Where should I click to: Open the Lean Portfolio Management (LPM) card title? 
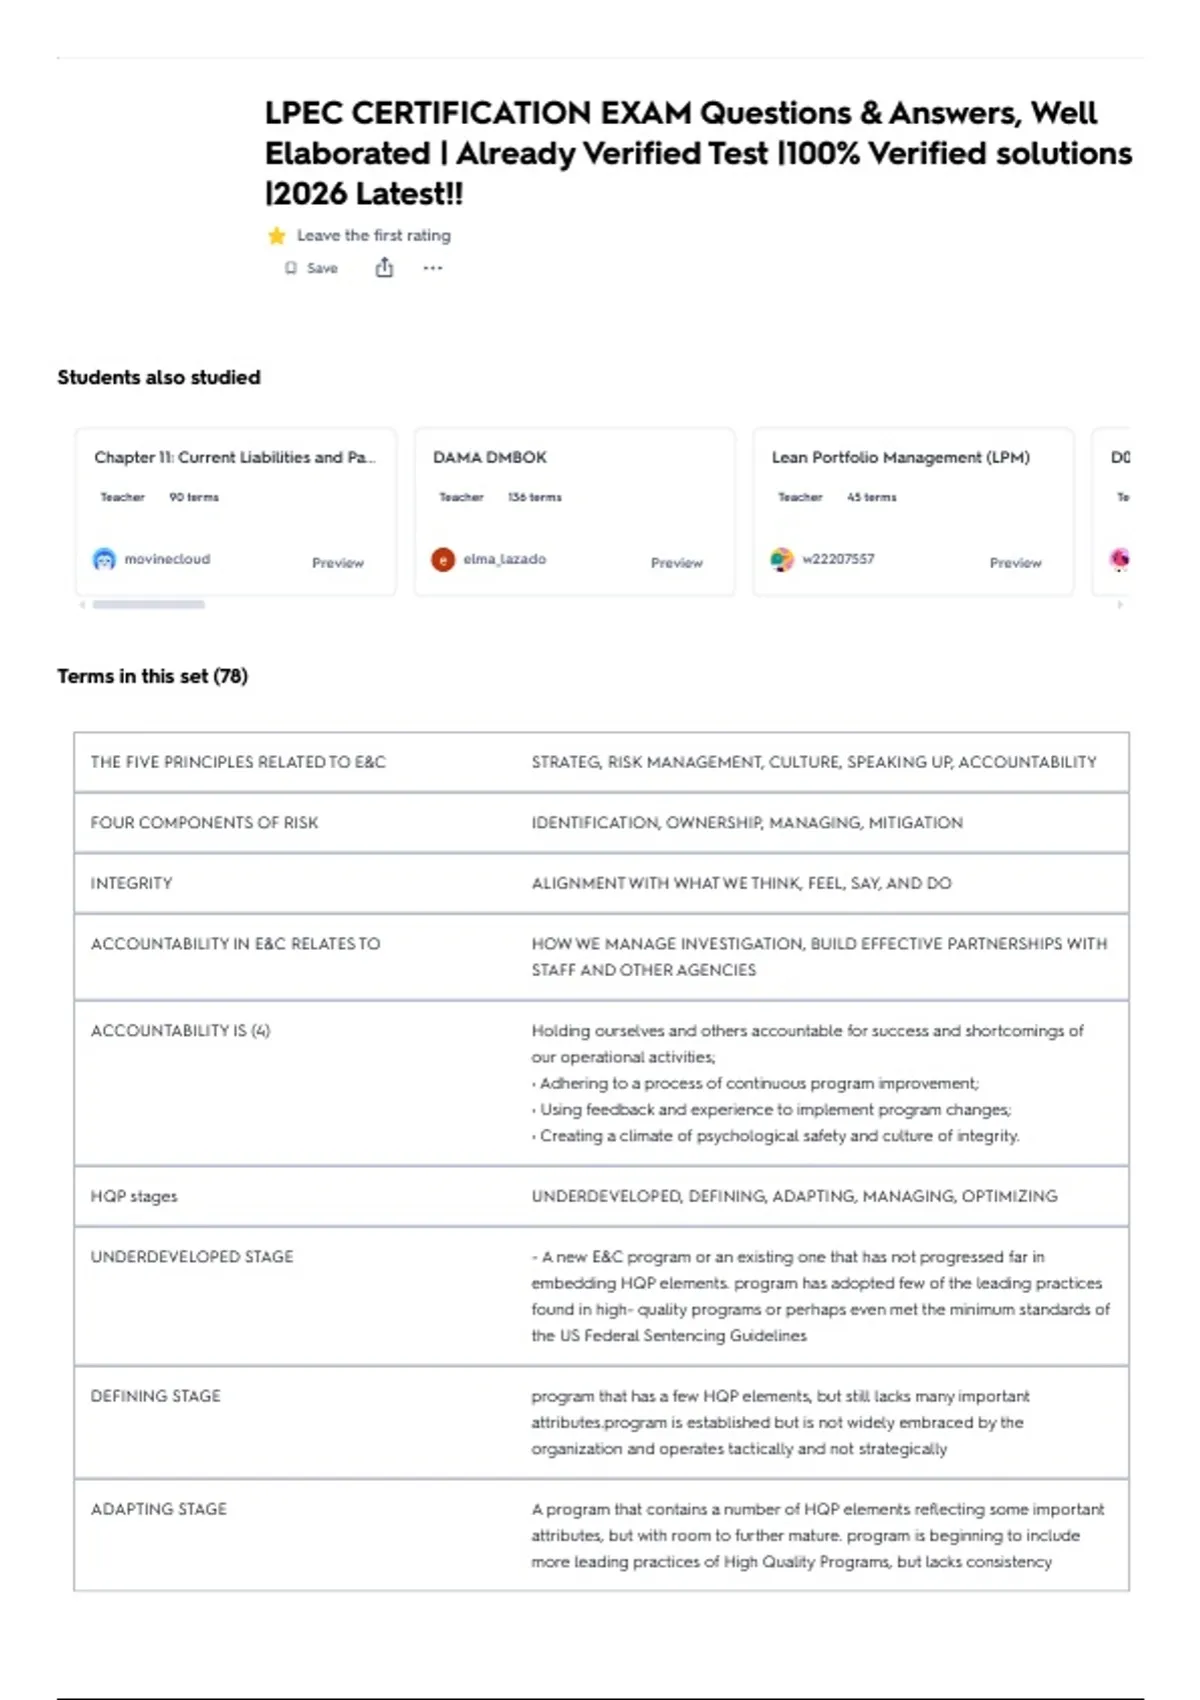tap(900, 457)
